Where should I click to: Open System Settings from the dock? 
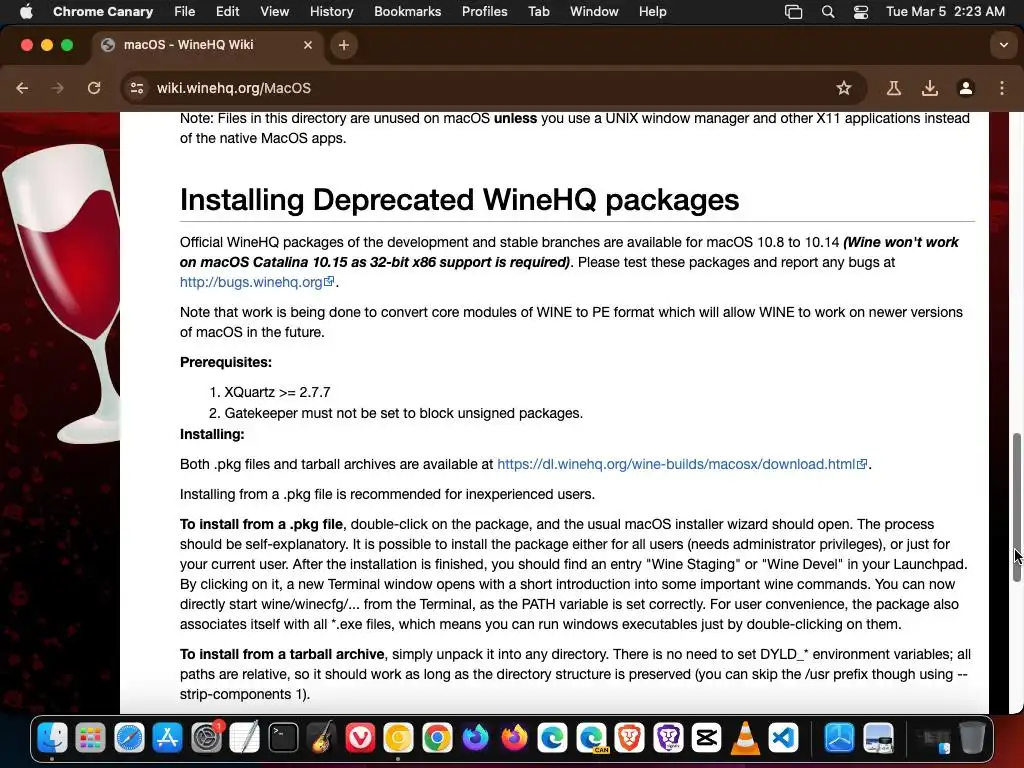pyautogui.click(x=206, y=738)
